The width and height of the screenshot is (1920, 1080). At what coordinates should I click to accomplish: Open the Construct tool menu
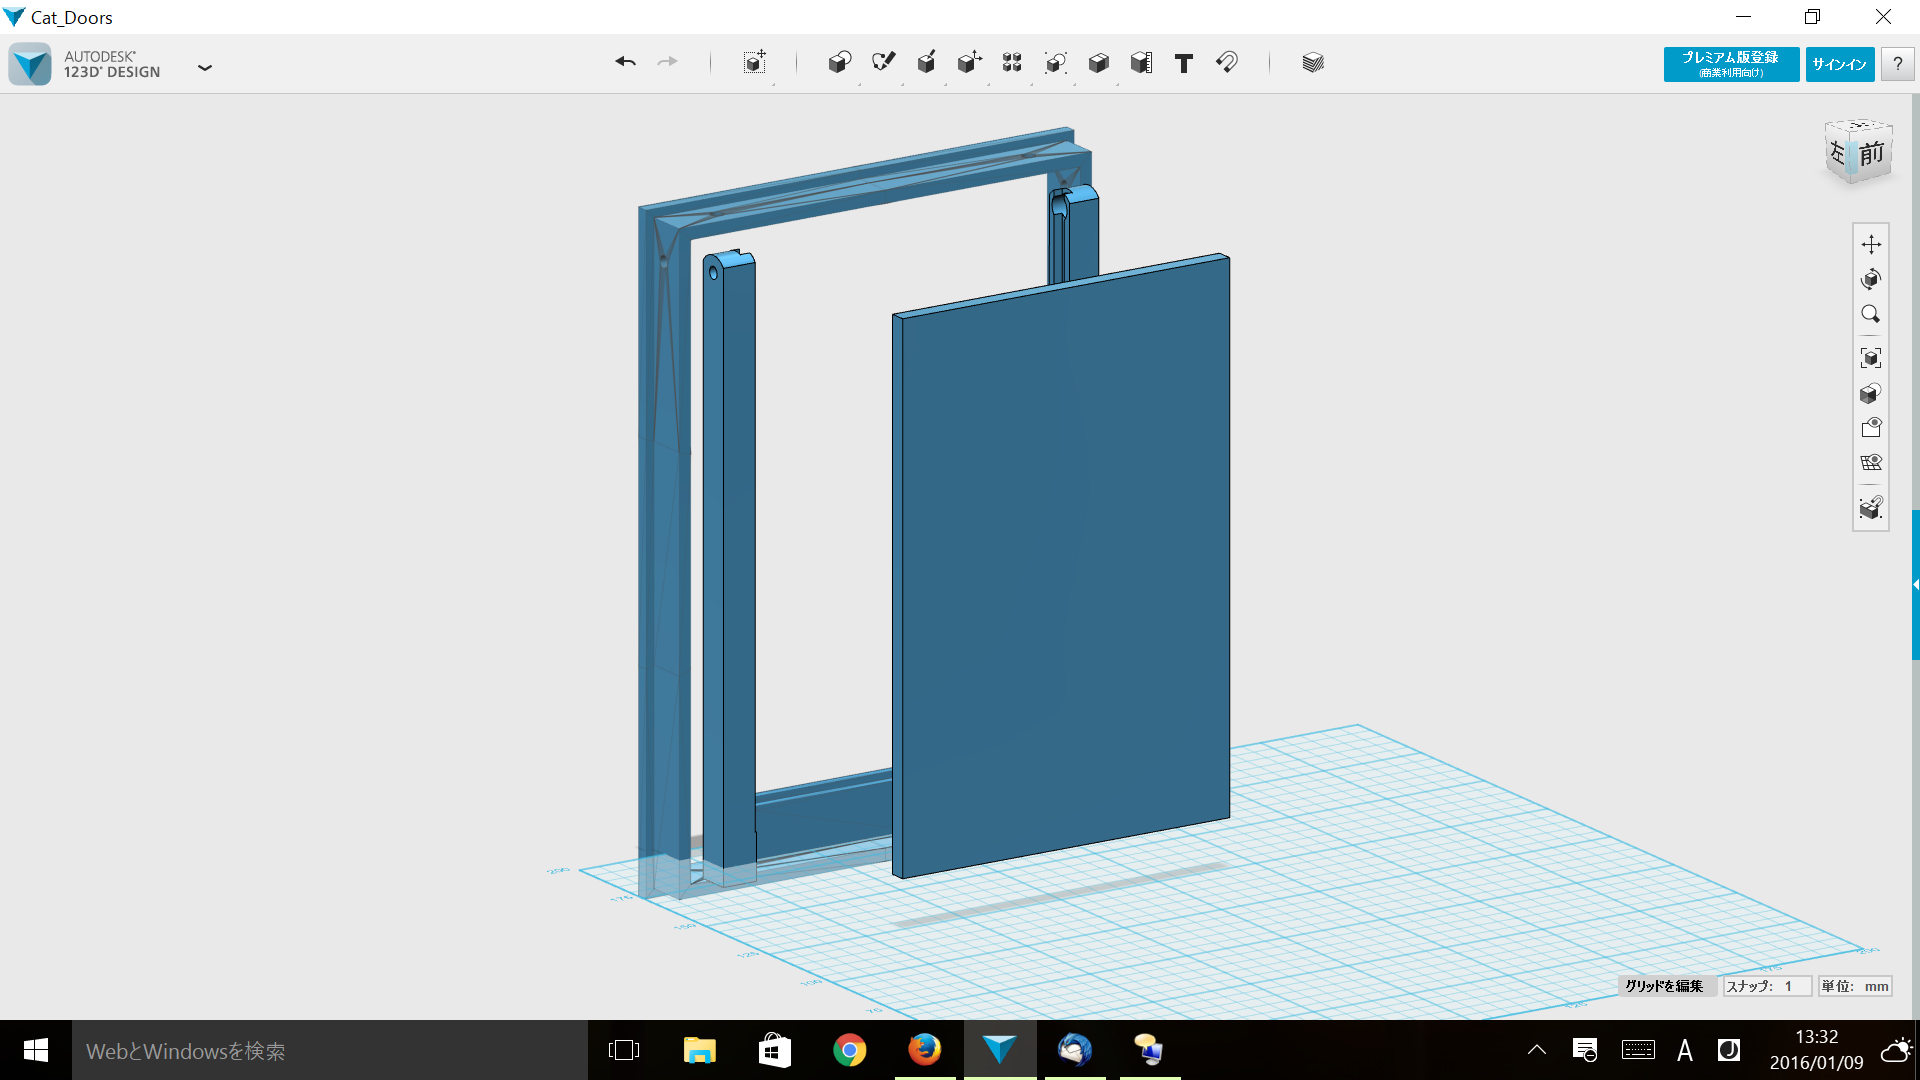click(927, 63)
